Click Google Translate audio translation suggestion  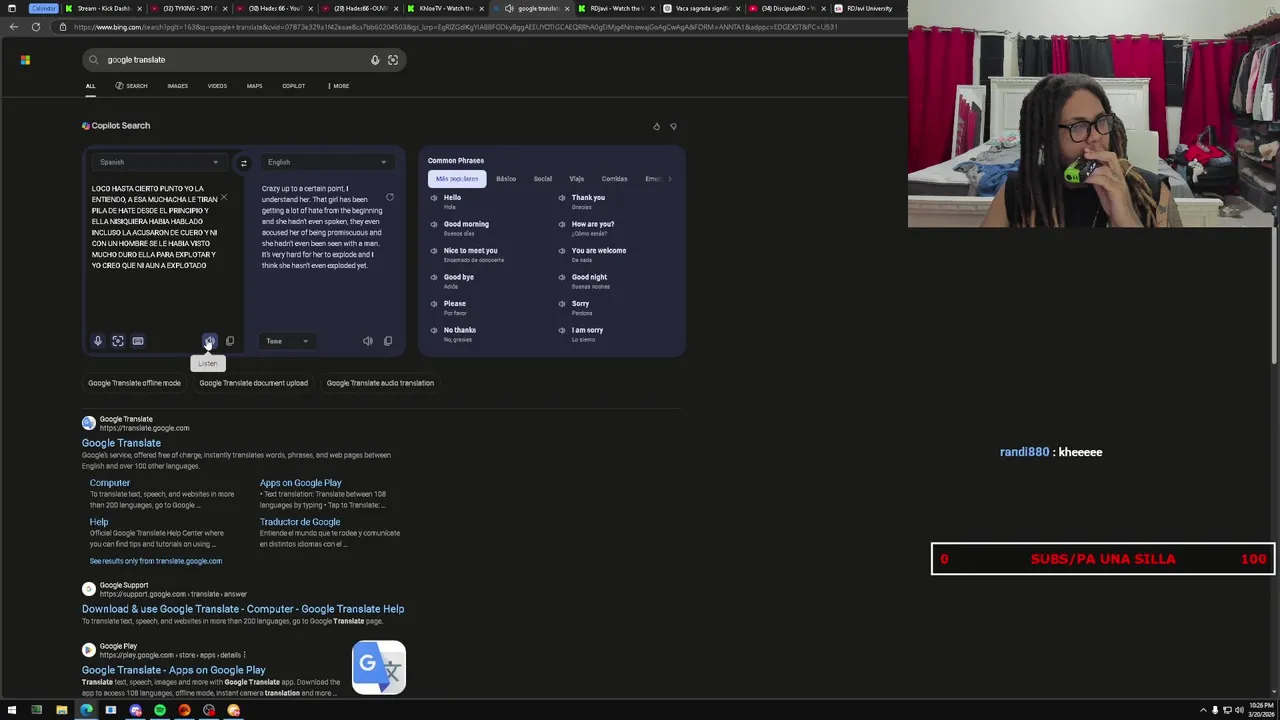380,383
